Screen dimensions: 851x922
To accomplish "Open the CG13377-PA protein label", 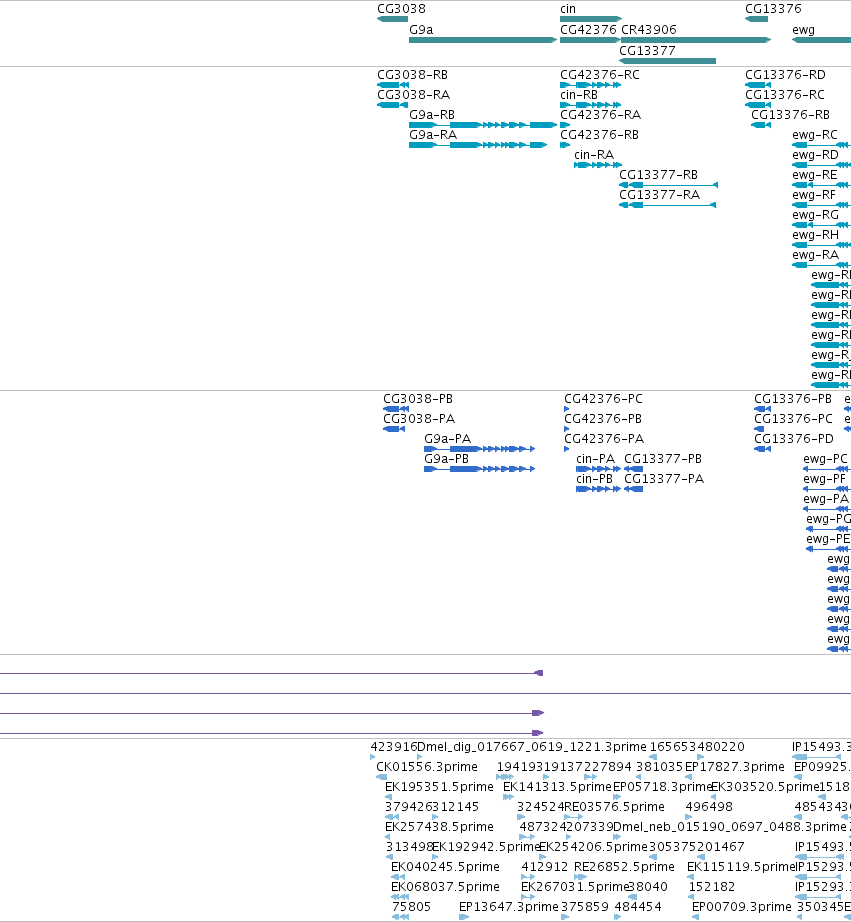I will click(x=664, y=479).
